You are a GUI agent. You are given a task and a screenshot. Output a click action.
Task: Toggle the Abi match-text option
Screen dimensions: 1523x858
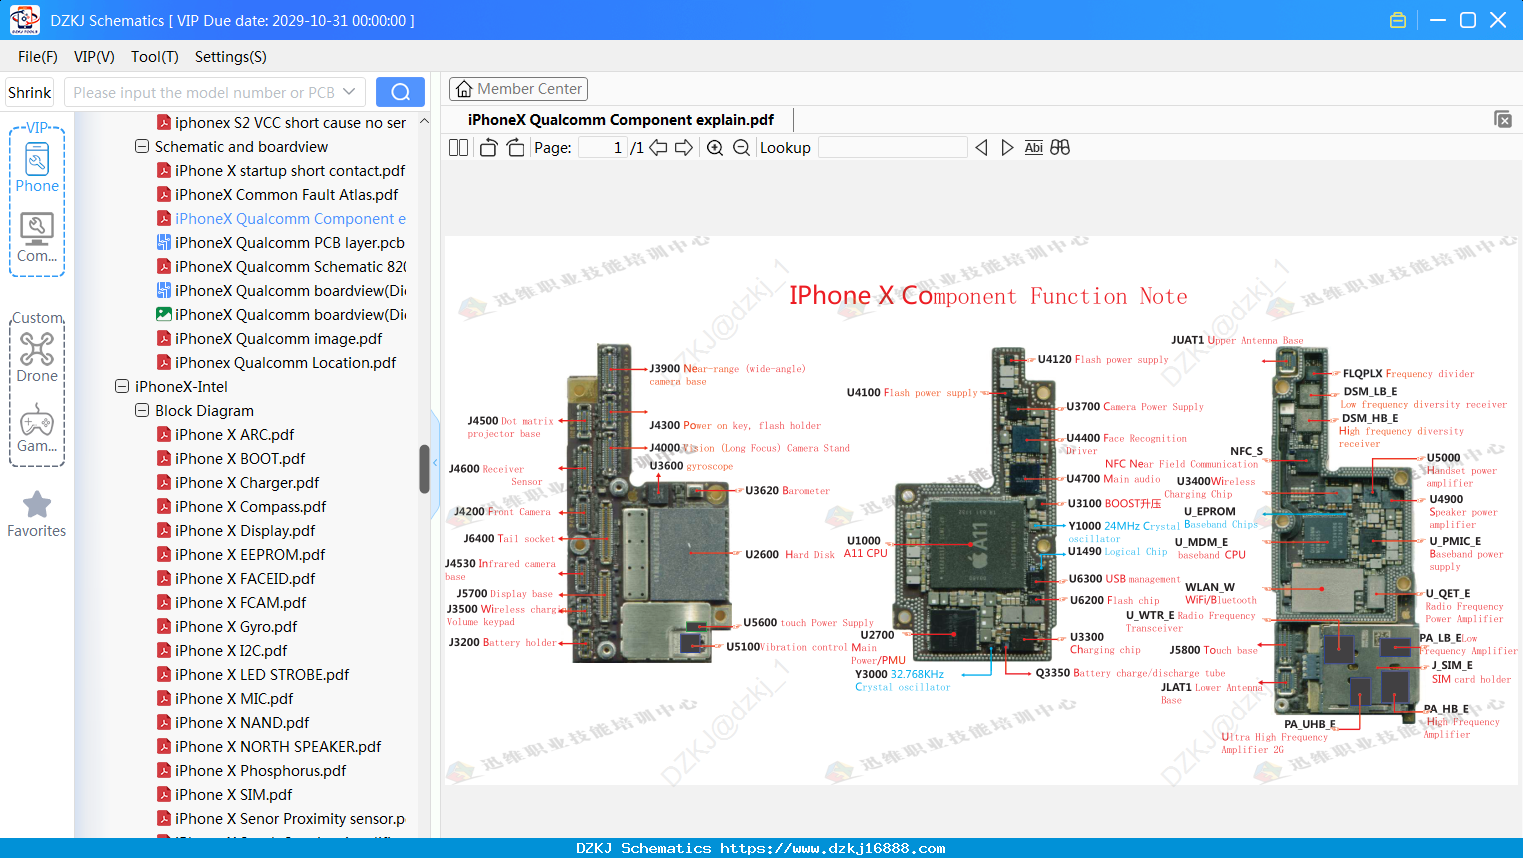pos(1034,148)
